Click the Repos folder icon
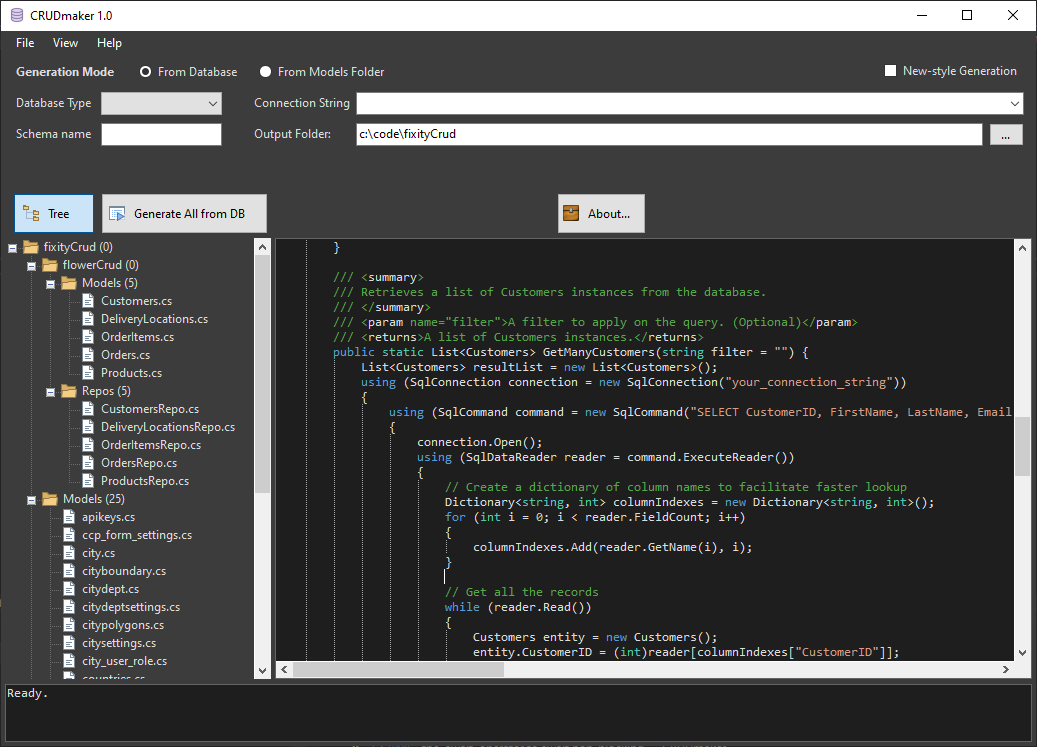 pos(67,390)
